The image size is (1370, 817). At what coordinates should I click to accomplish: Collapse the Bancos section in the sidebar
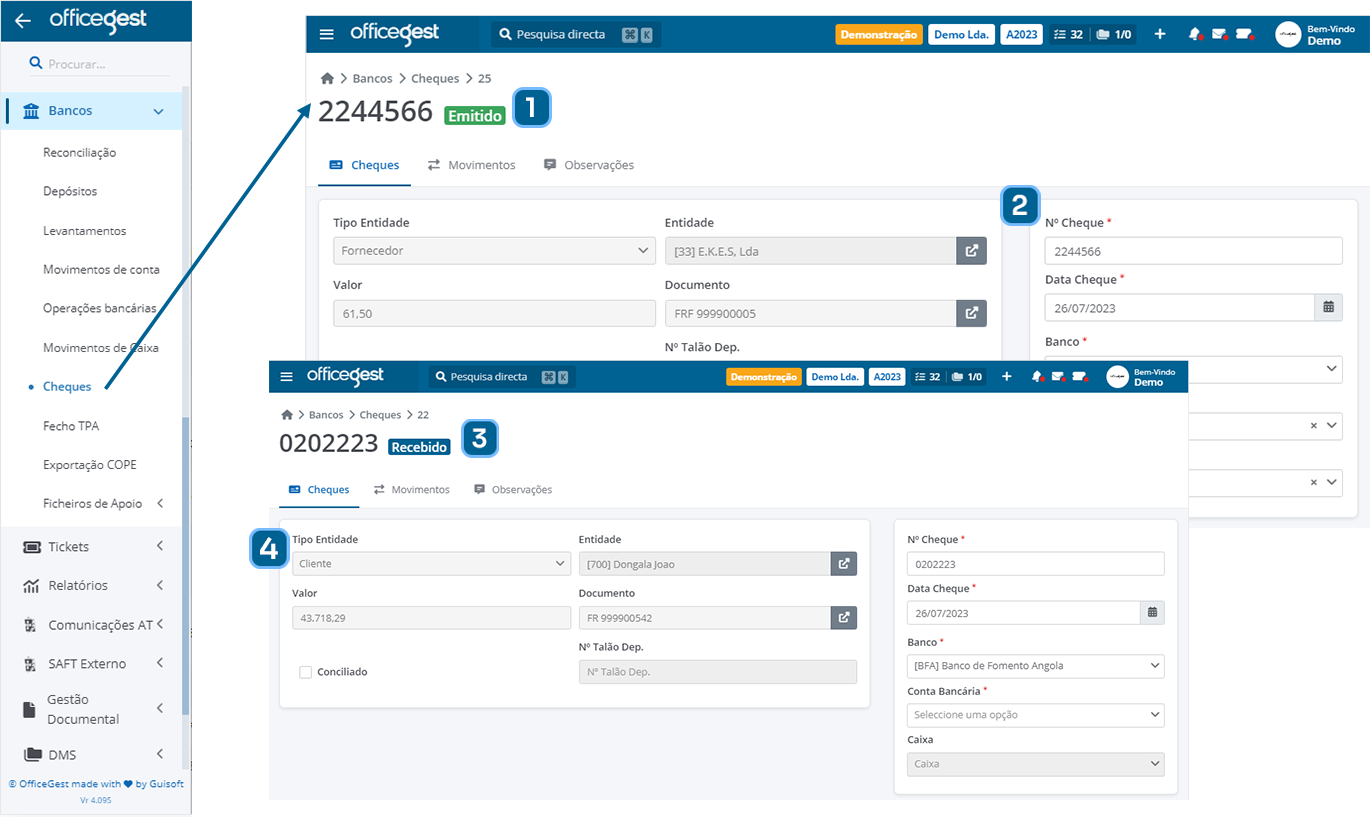[x=160, y=110]
